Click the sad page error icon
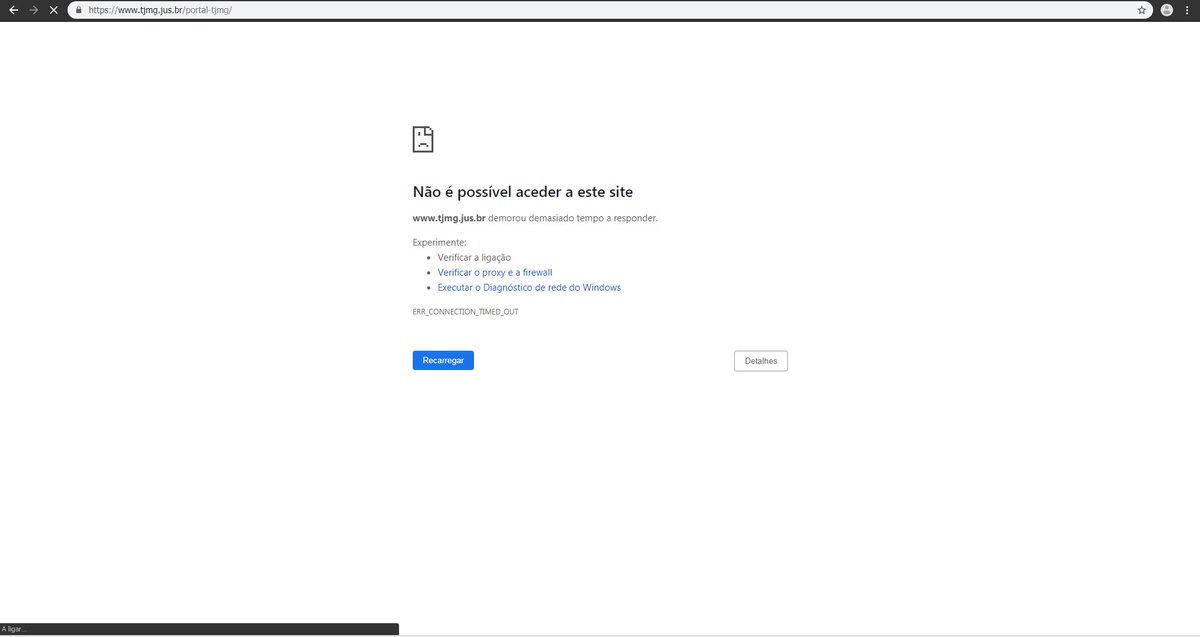The image size is (1200, 637). click(423, 139)
